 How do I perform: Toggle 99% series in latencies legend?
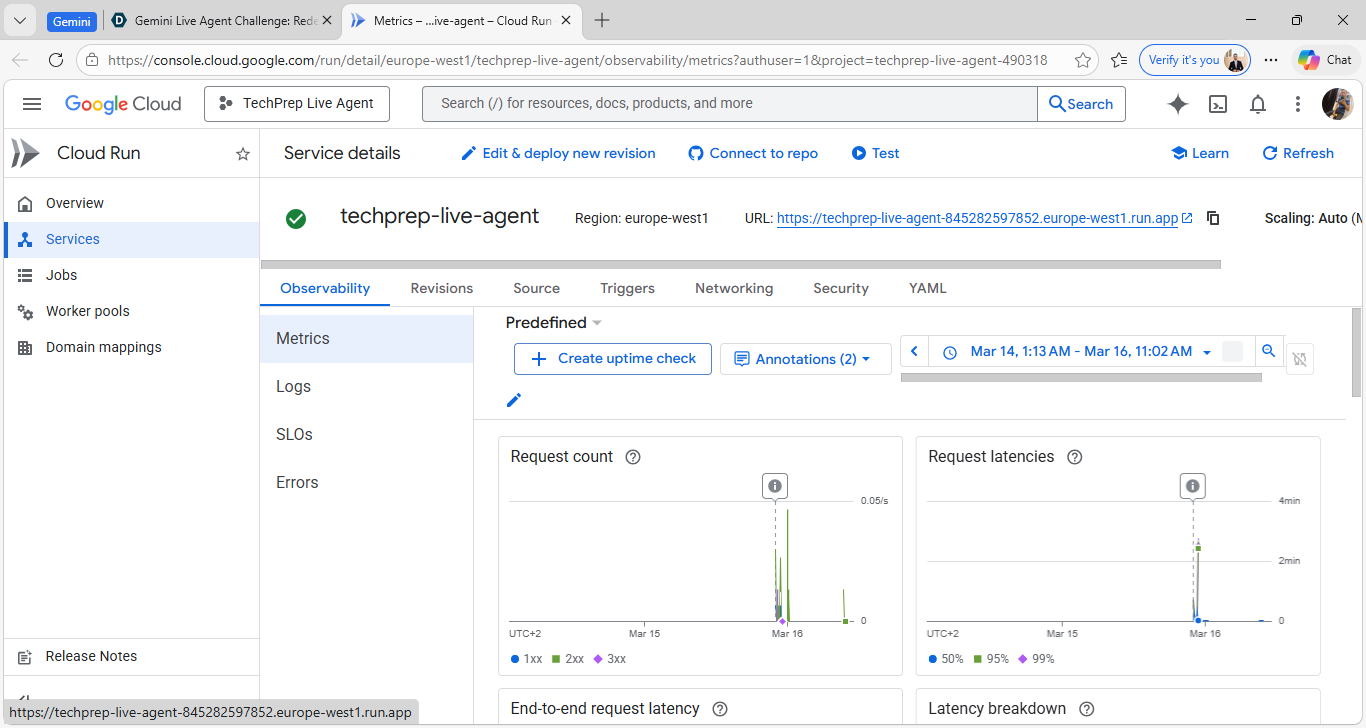coord(1036,659)
